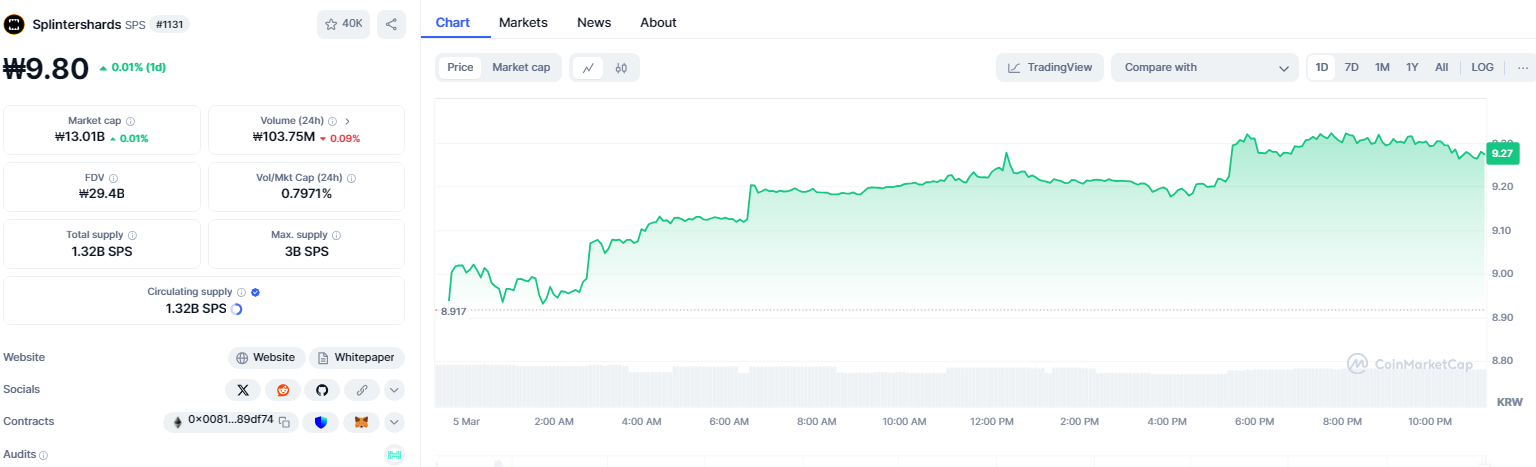
Task: Open the chart more options ellipsis
Action: 1522,67
